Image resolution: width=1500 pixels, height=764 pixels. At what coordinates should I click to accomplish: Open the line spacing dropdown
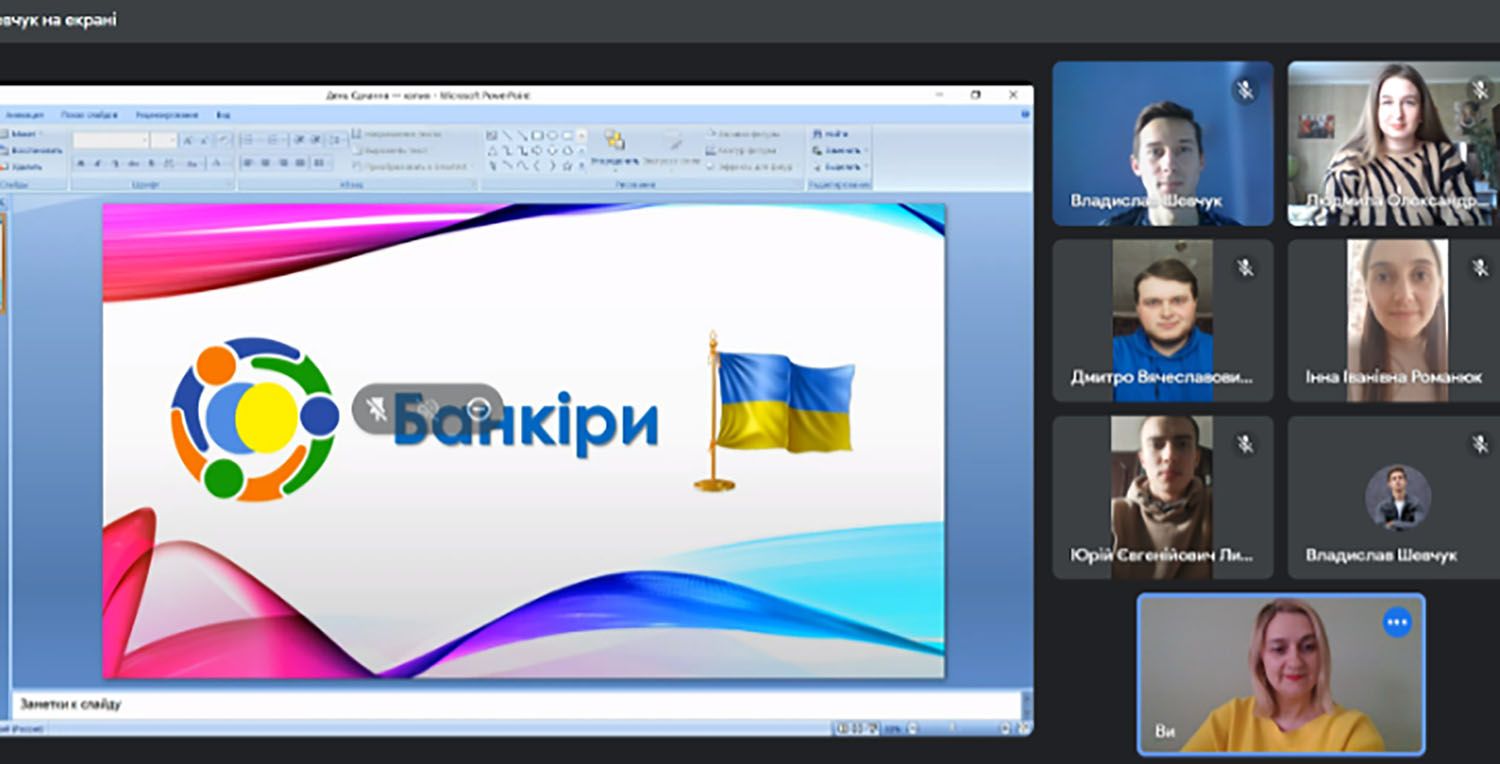(336, 140)
